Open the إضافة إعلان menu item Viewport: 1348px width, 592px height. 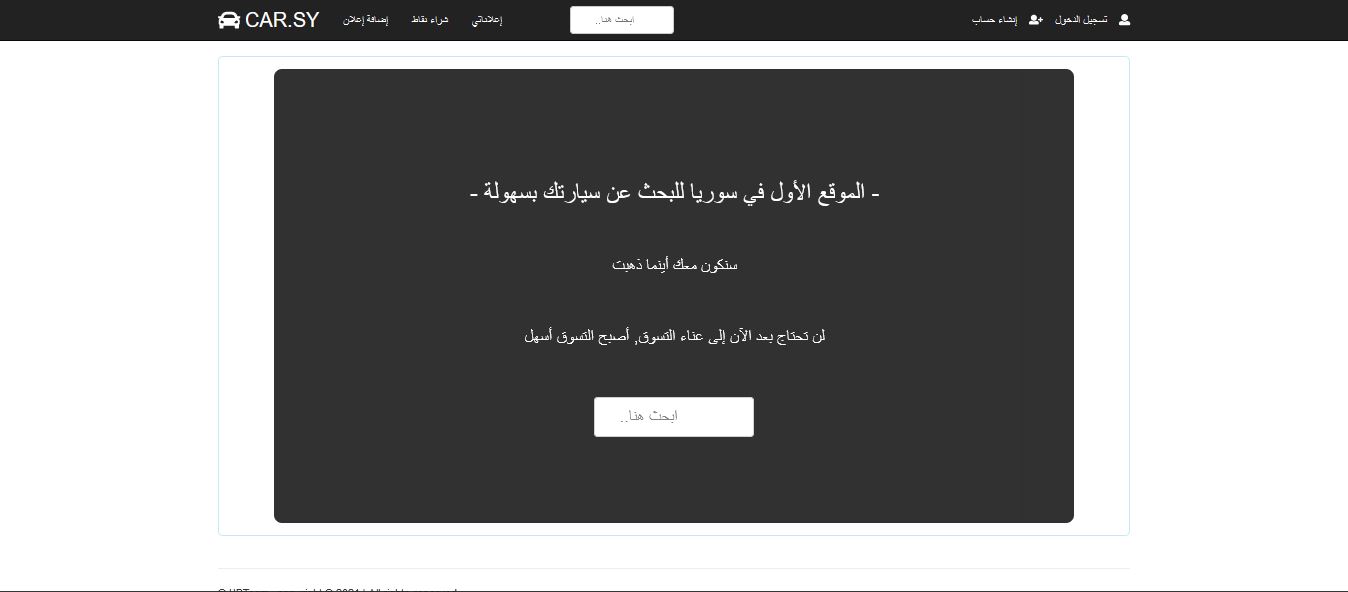(365, 20)
